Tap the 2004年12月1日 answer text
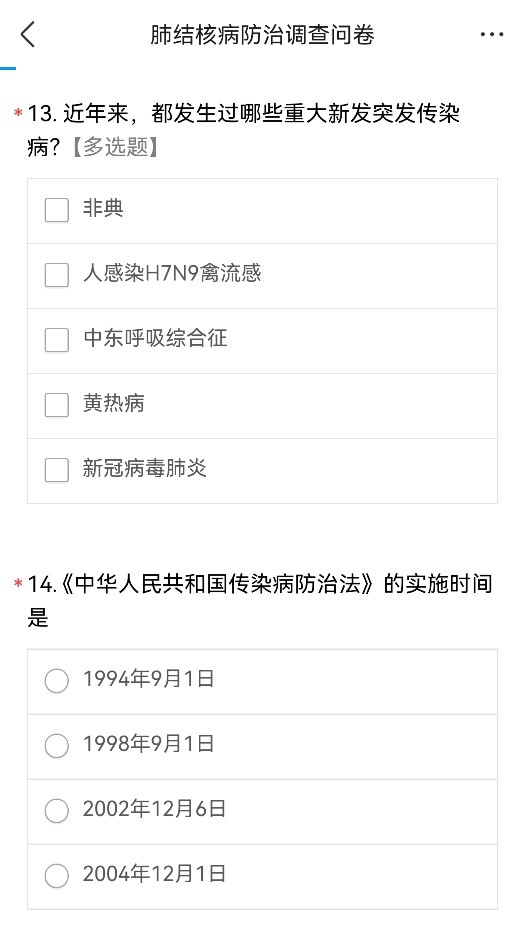The width and height of the screenshot is (525, 934). (154, 874)
